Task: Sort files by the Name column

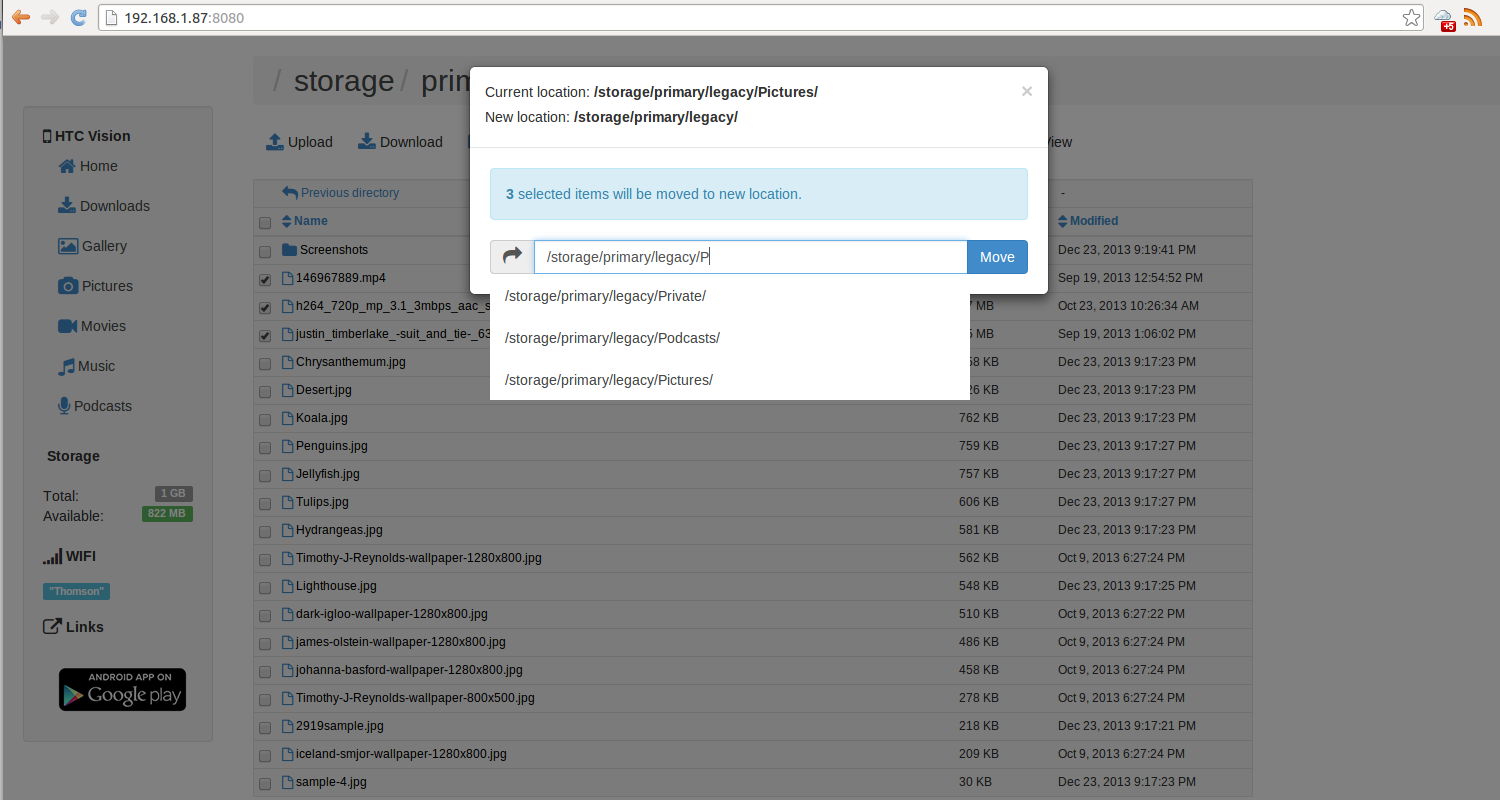Action: [x=305, y=221]
